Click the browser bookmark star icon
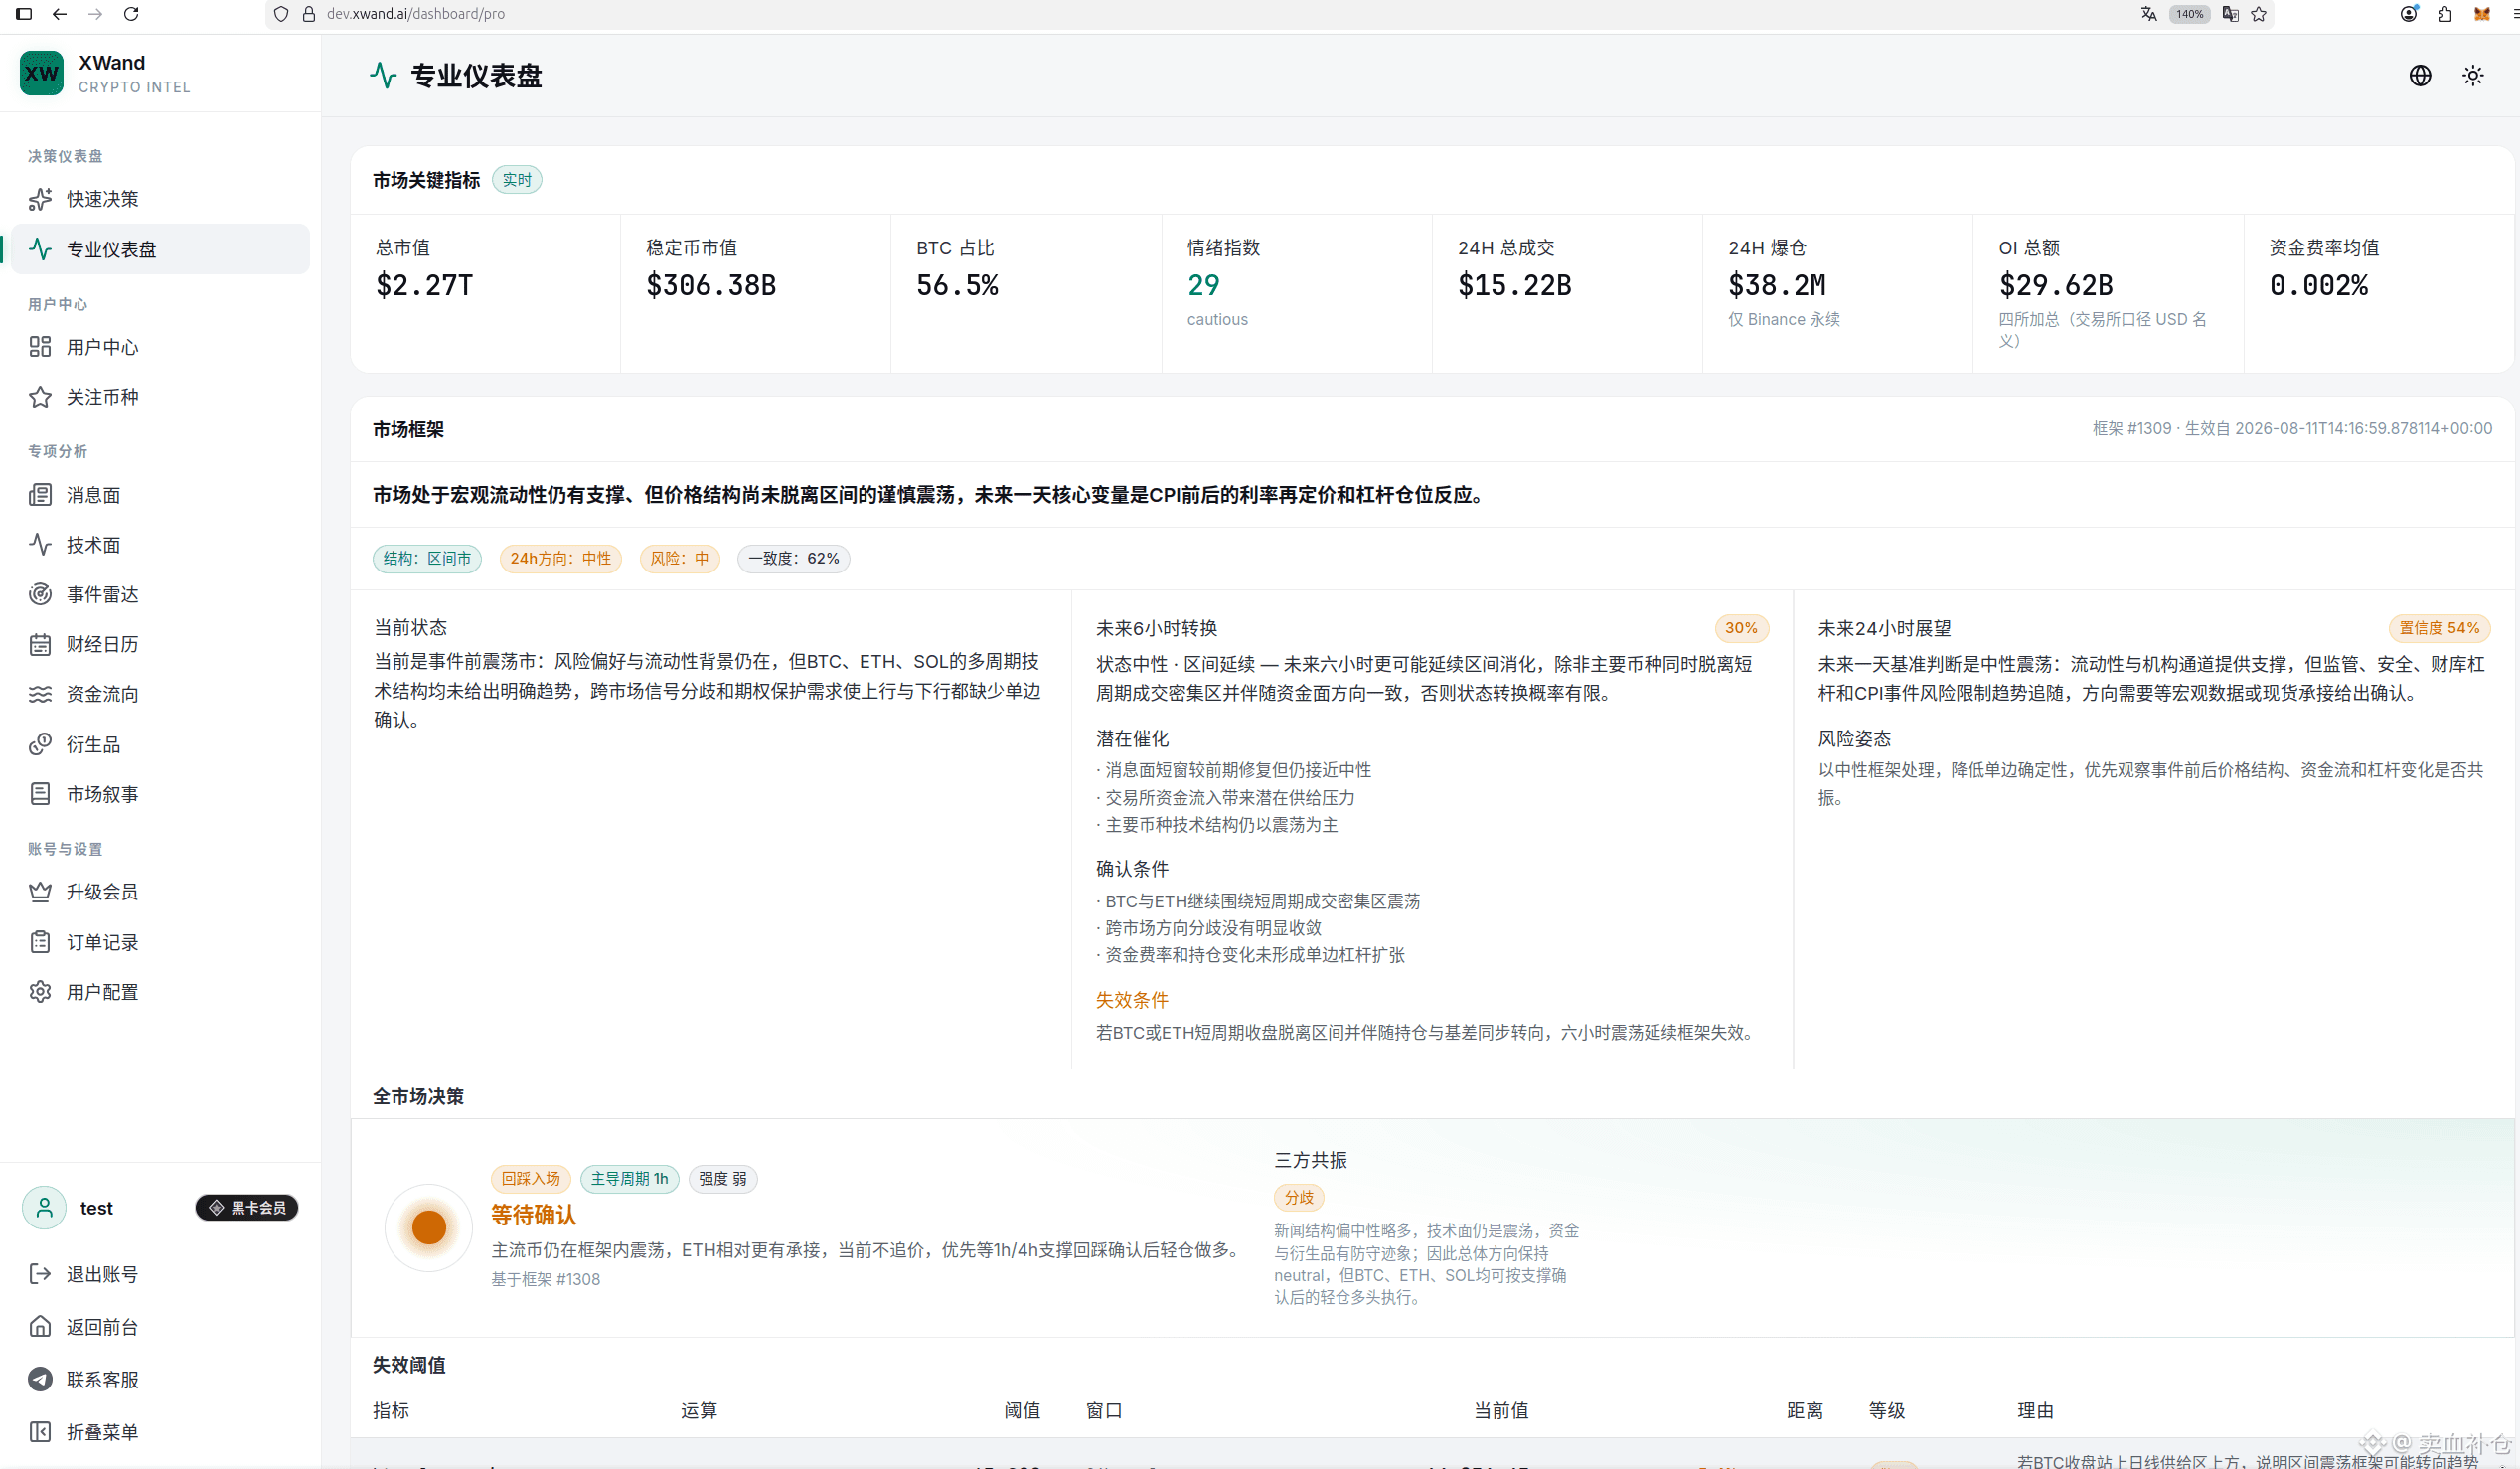The image size is (2520, 1469). [2259, 14]
